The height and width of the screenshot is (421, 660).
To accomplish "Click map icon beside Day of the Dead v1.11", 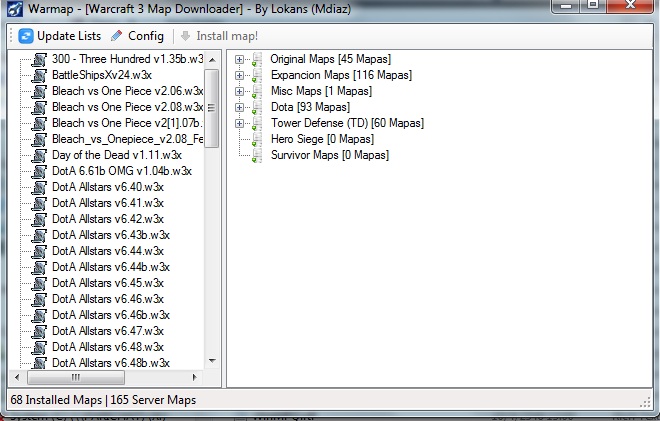I will click(x=39, y=155).
